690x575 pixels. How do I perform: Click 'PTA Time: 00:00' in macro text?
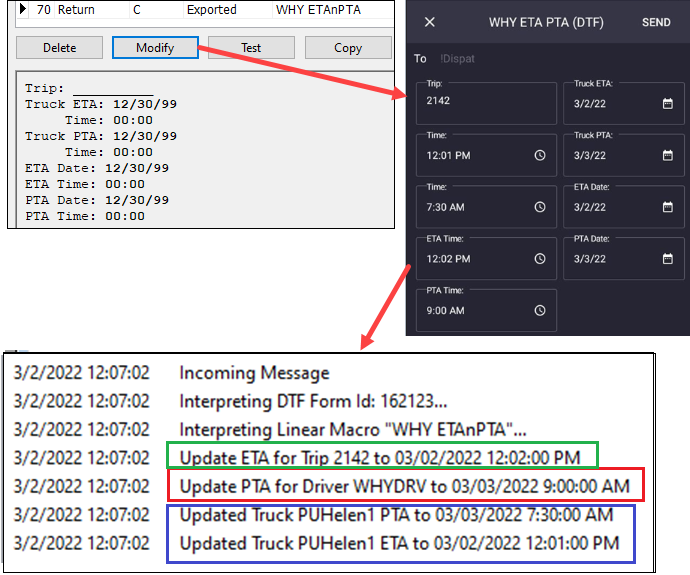[x=85, y=216]
